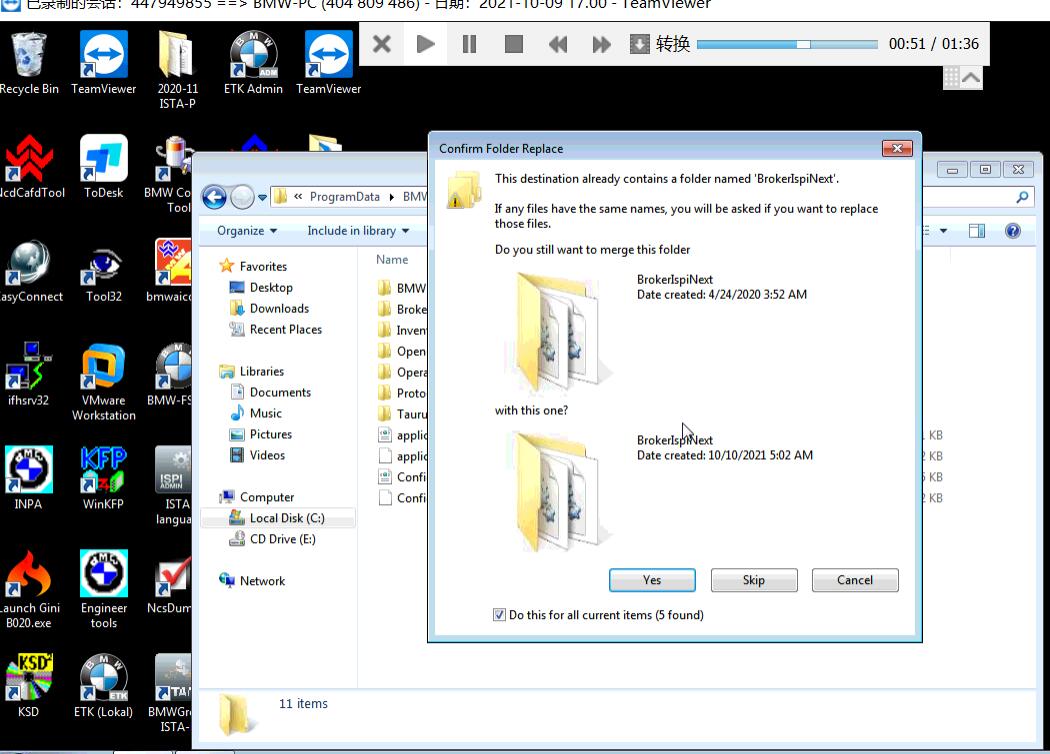This screenshot has width=1050, height=754.
Task: Select Libraries in the navigation pane
Action: (261, 371)
